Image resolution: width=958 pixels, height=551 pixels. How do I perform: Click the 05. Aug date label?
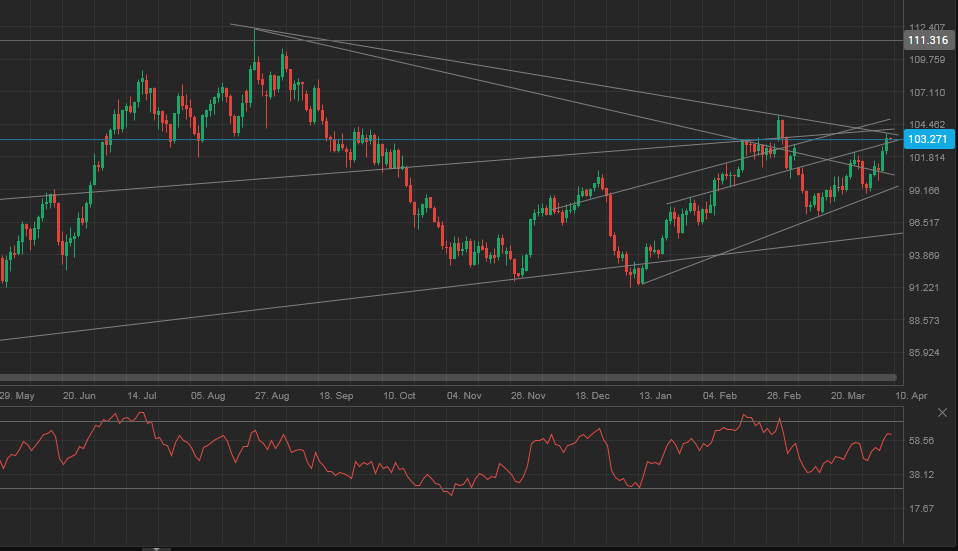pos(208,396)
